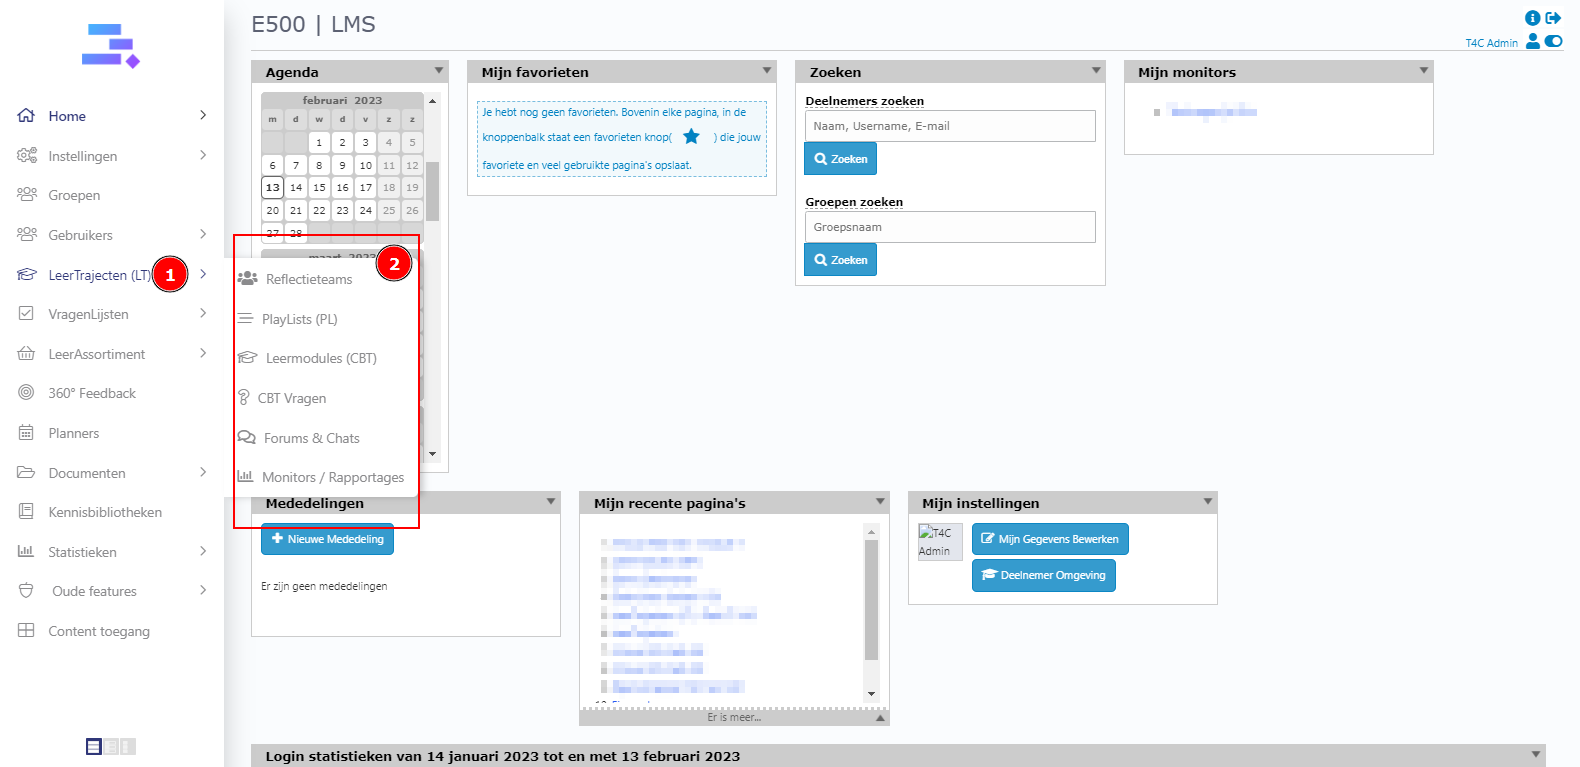
Task: Click the info icon in top-right corner
Action: 1532,18
